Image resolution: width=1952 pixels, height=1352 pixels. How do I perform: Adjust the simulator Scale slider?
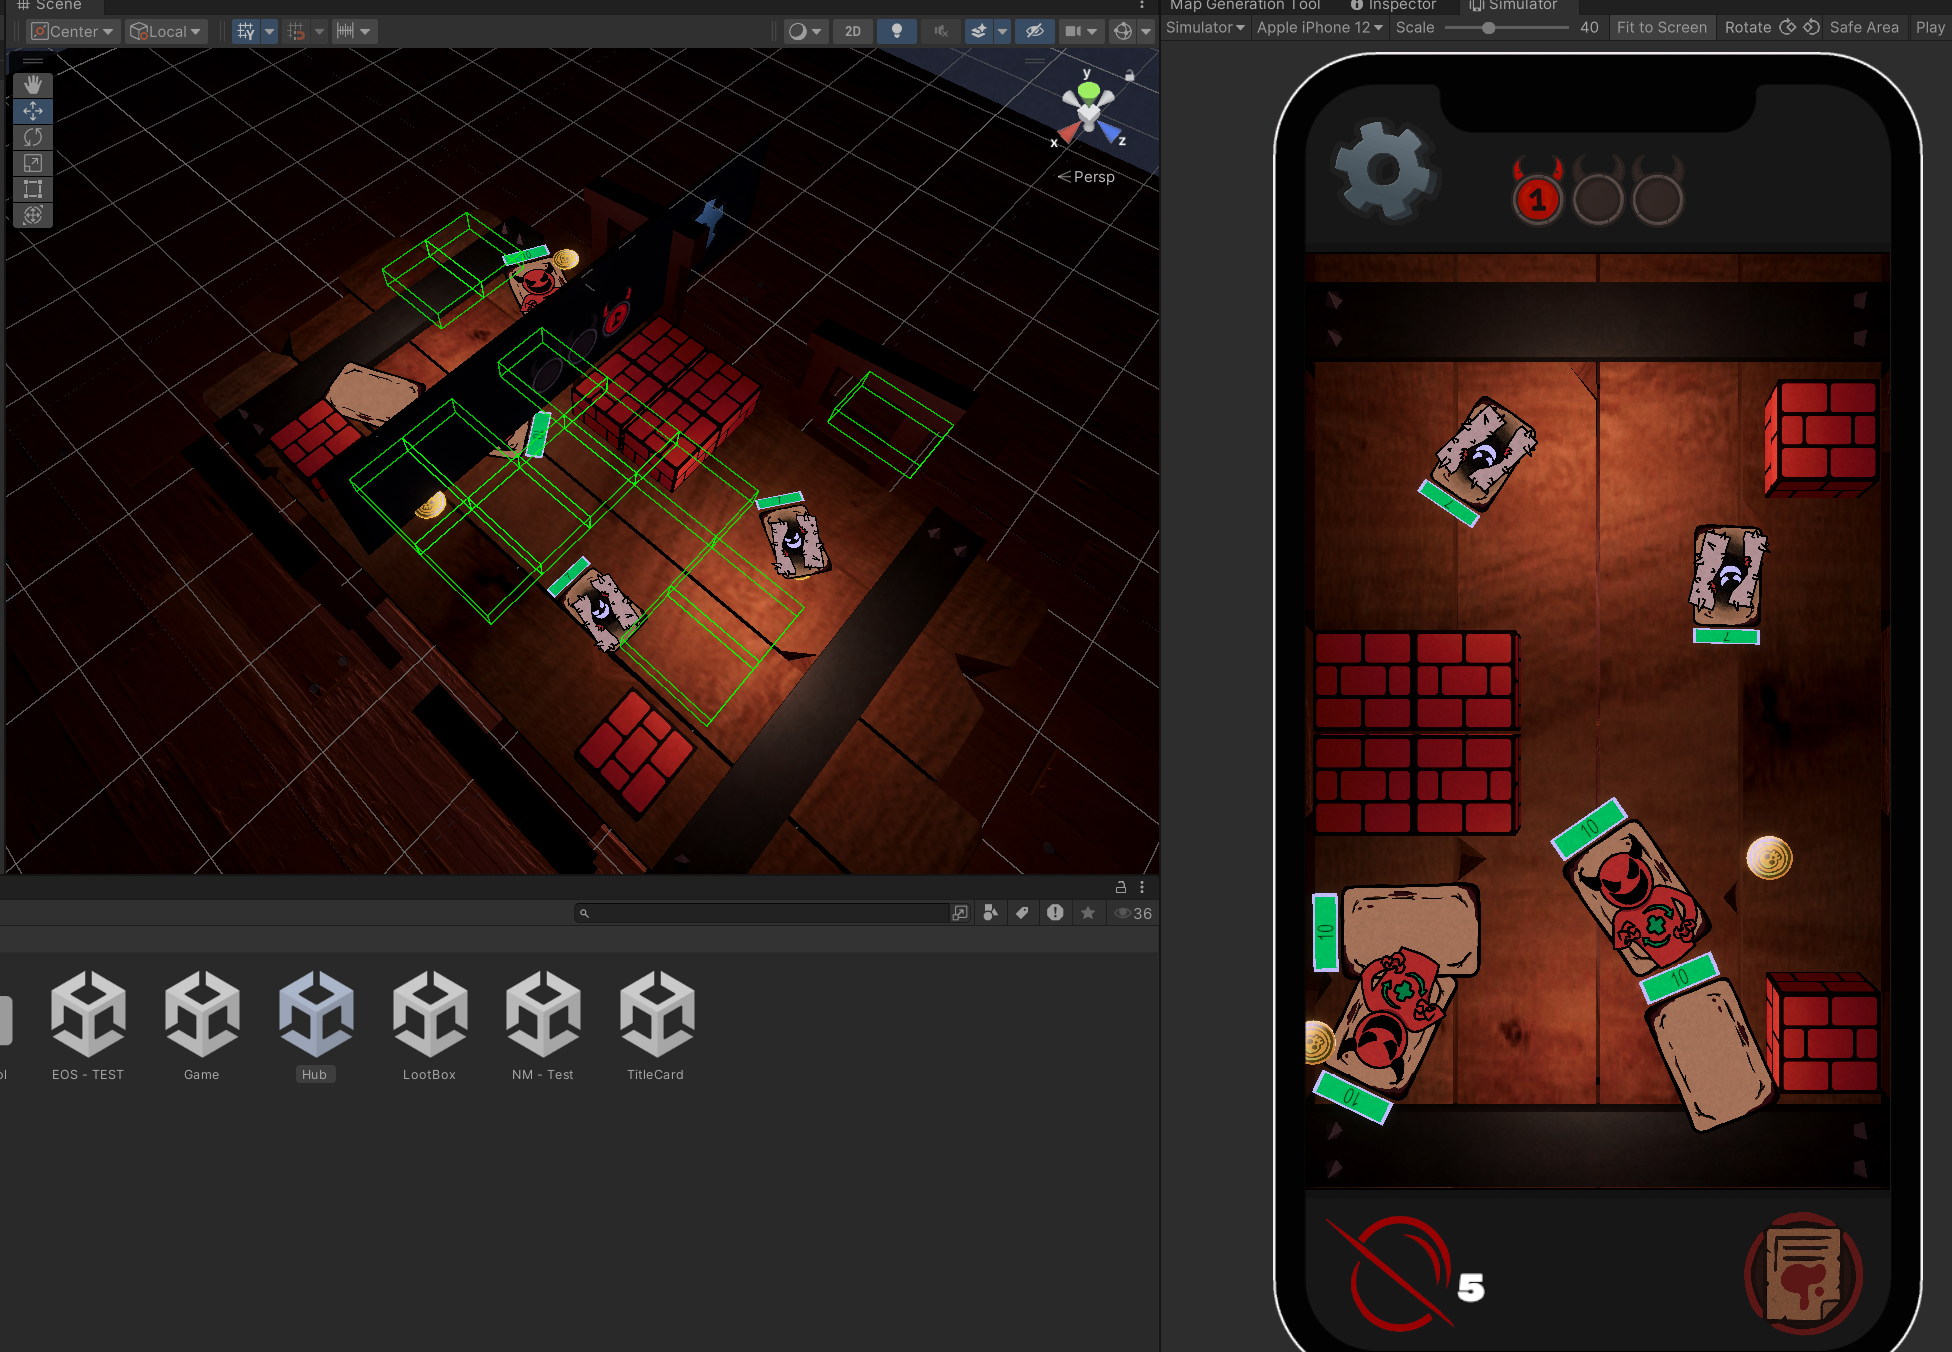(x=1489, y=28)
